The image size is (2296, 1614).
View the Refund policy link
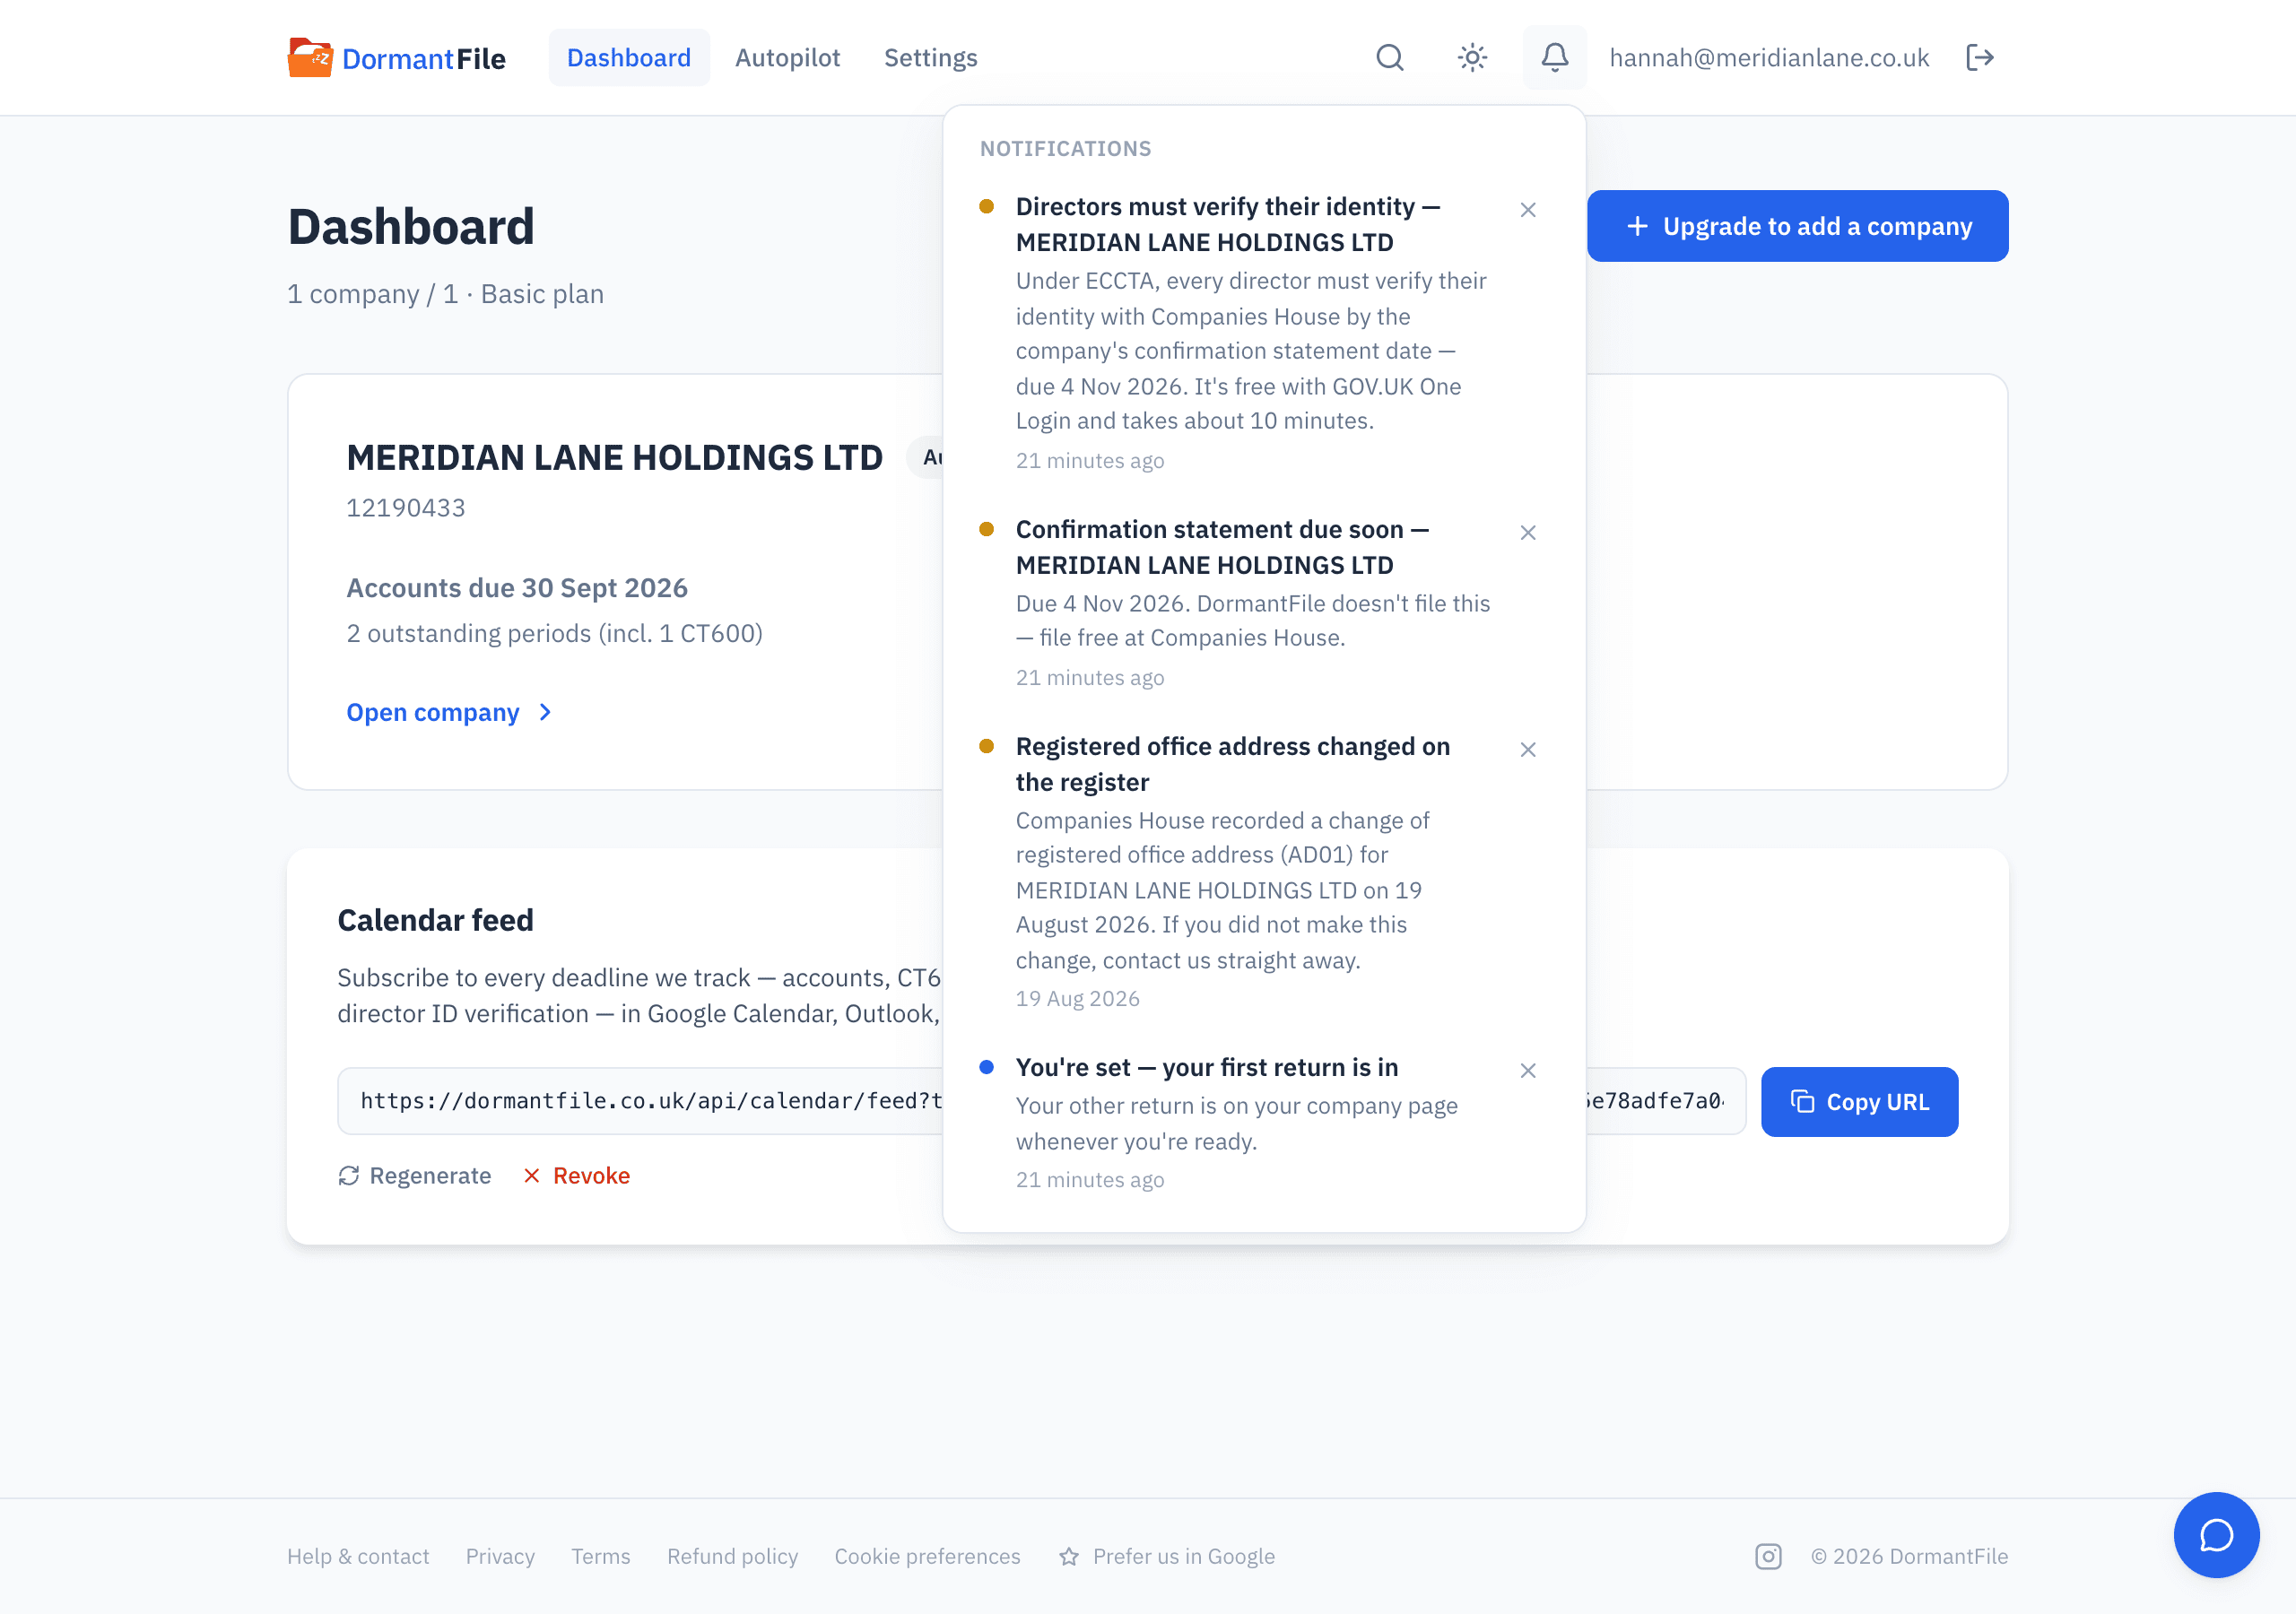point(732,1556)
